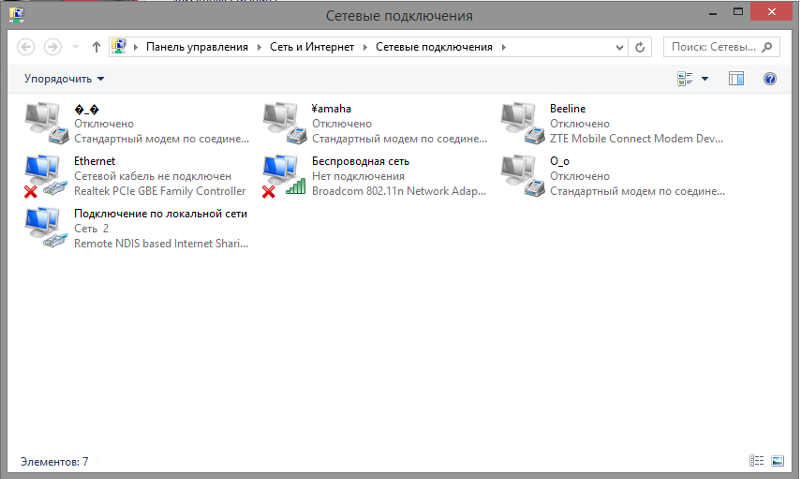Expand the arrow after Сетевые подключения

tap(504, 47)
